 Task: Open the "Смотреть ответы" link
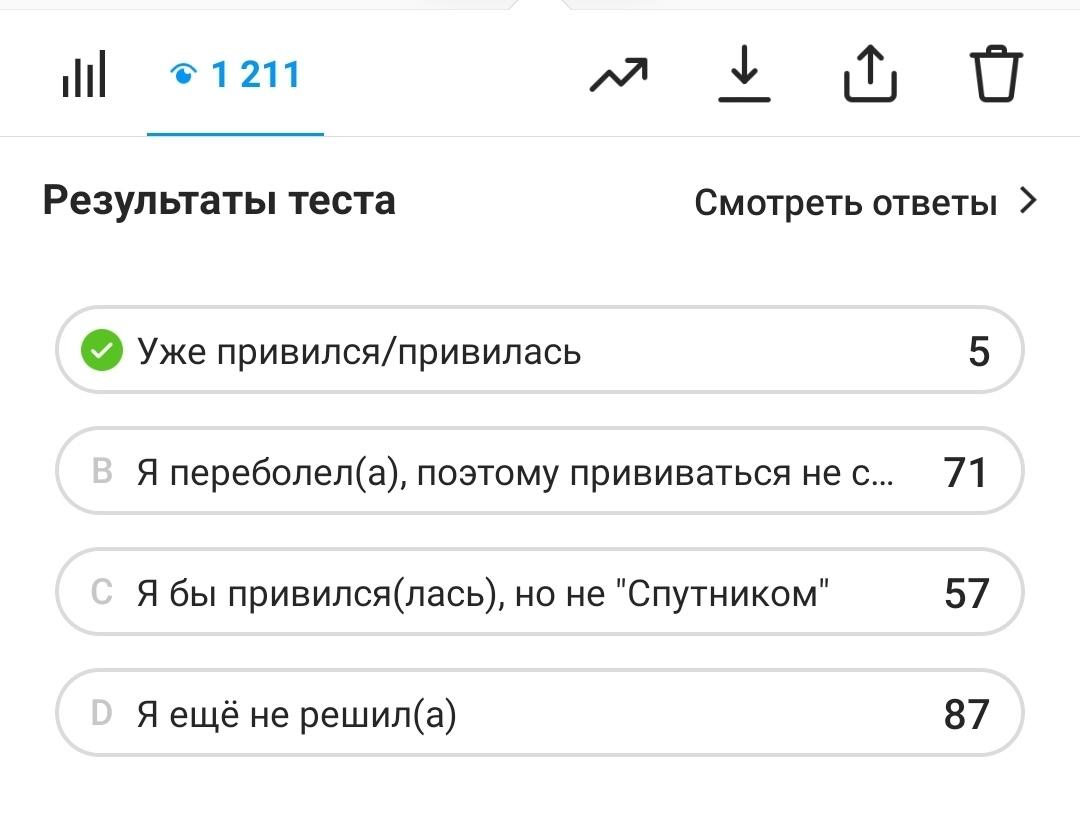point(846,203)
